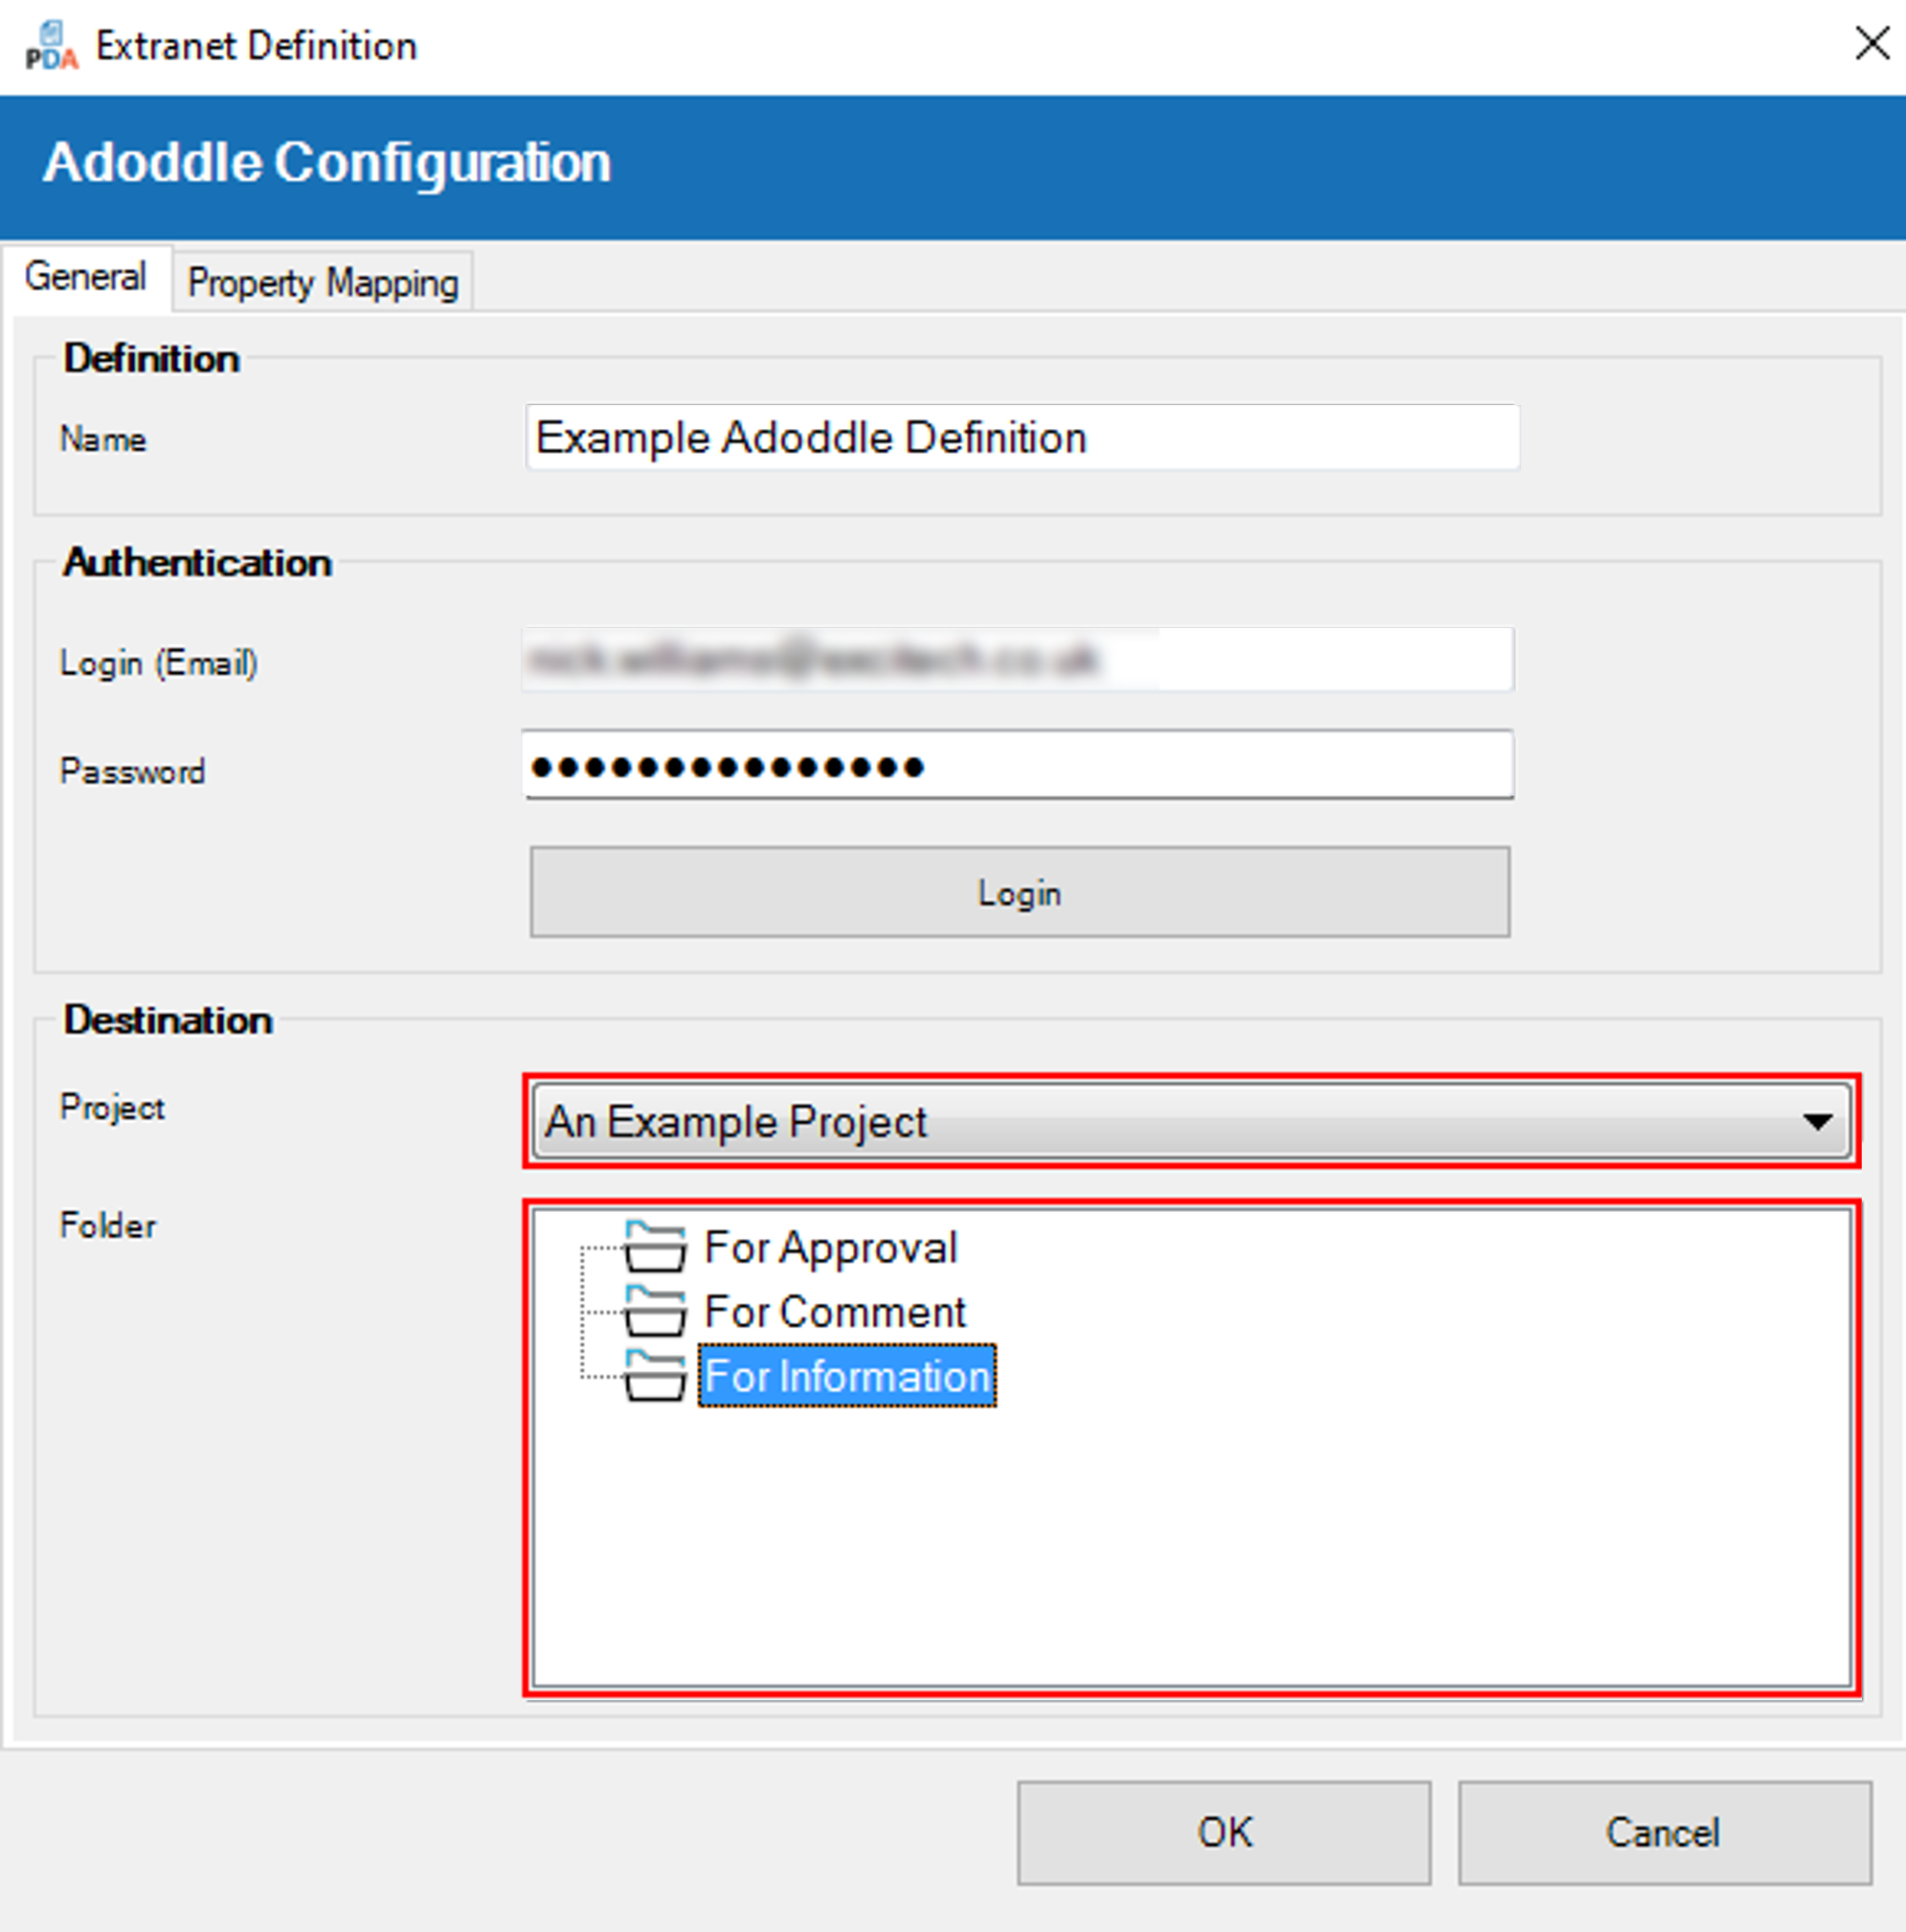This screenshot has width=1906, height=1932.
Task: Click the For Information folder icon
Action: pos(655,1376)
